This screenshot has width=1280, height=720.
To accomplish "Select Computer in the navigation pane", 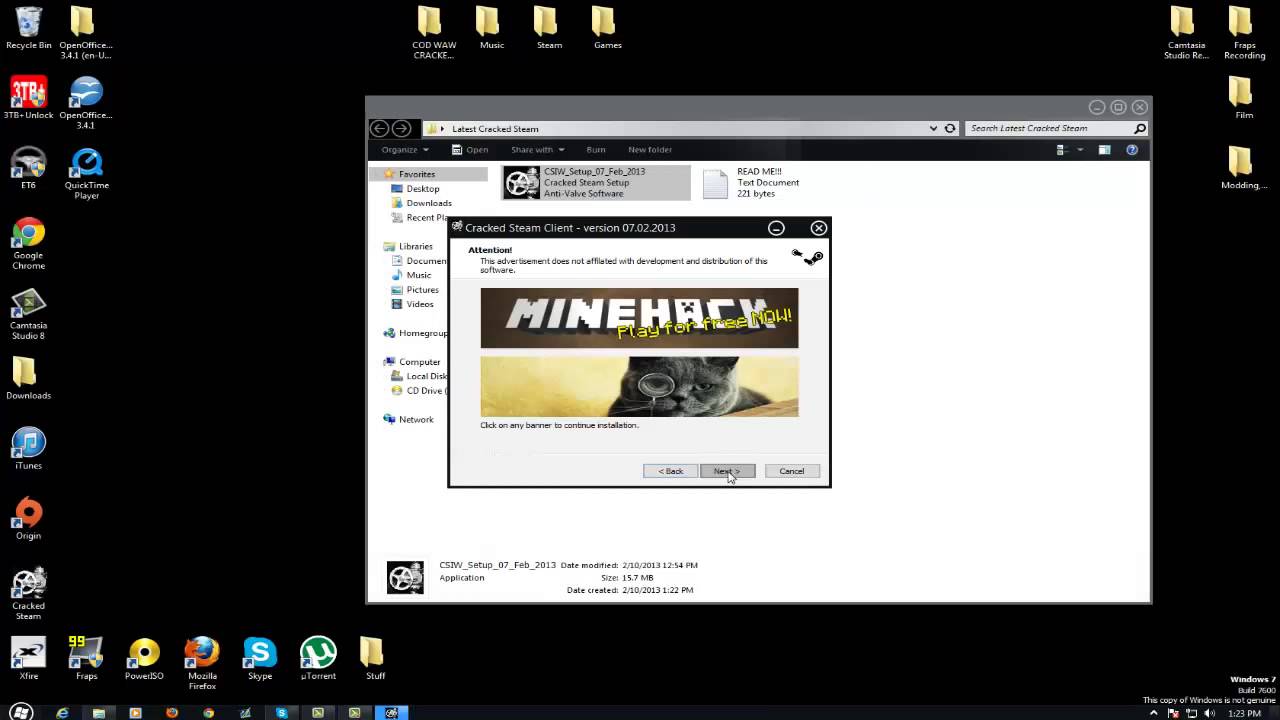I will pyautogui.click(x=419, y=362).
